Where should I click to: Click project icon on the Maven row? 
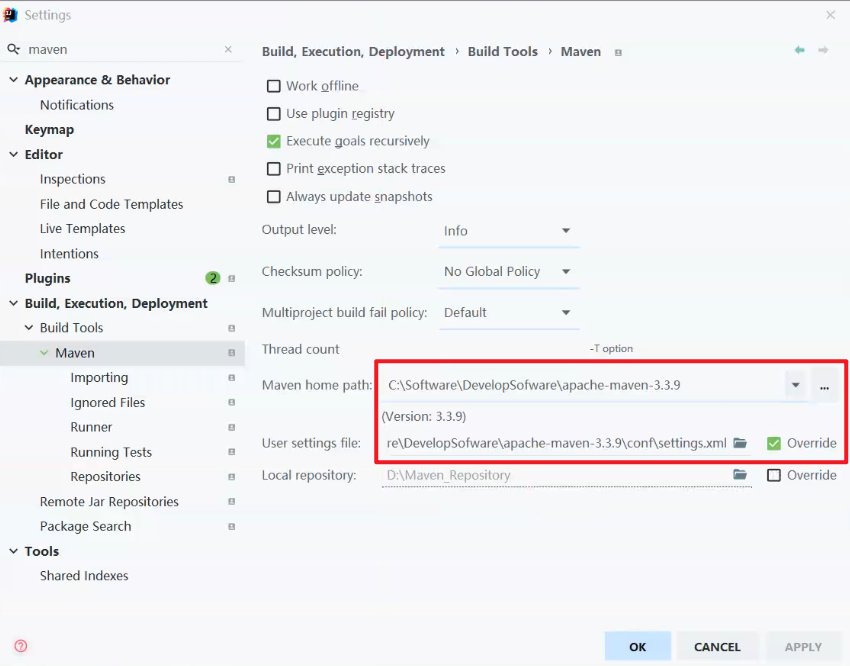pos(231,353)
